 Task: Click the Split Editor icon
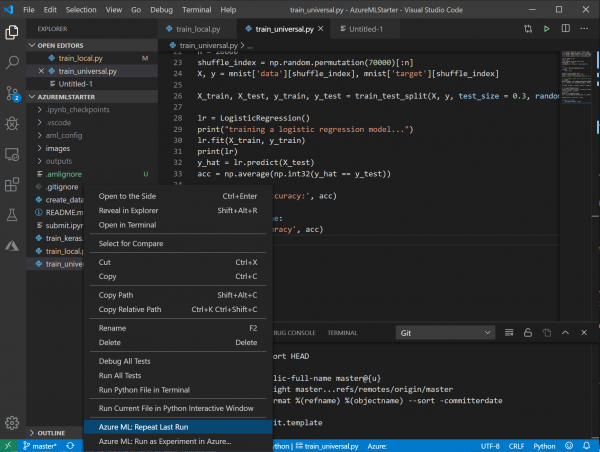567,29
